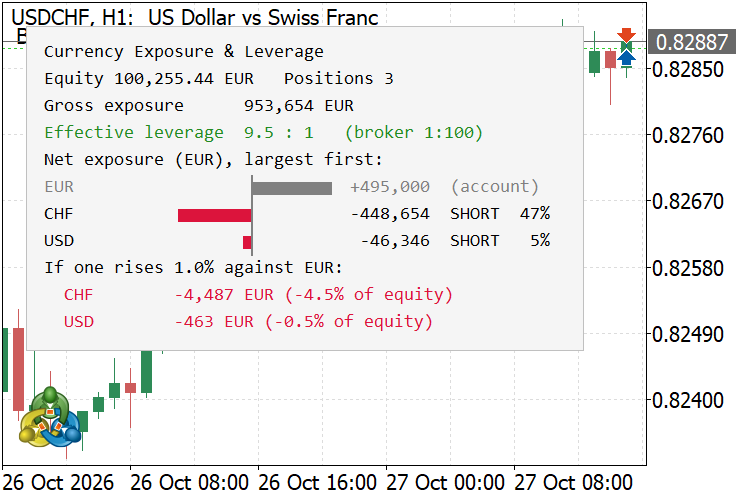750x500 pixels.
Task: Click the price axis label 0.82490
Action: coord(688,334)
